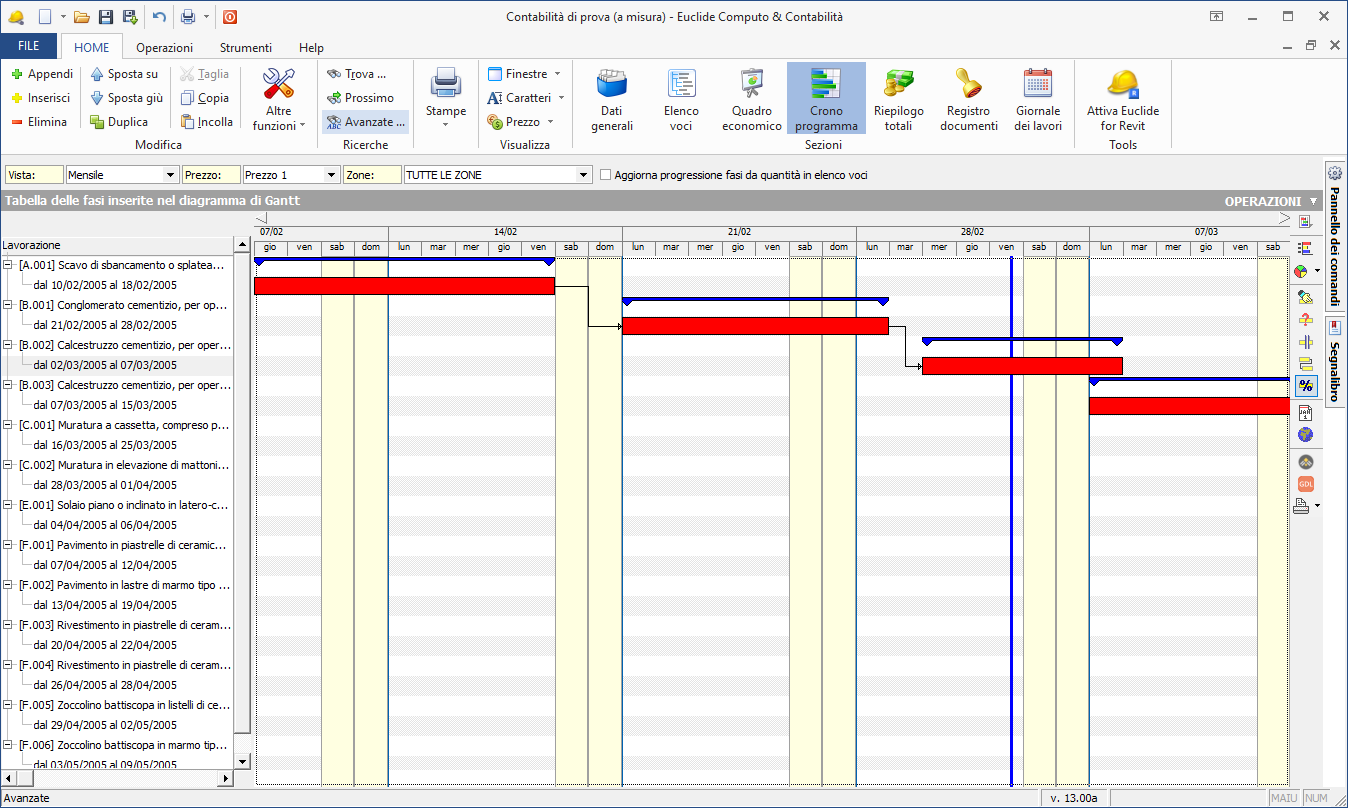
Task: Click the percent icon in right toolbar
Action: [x=1305, y=386]
